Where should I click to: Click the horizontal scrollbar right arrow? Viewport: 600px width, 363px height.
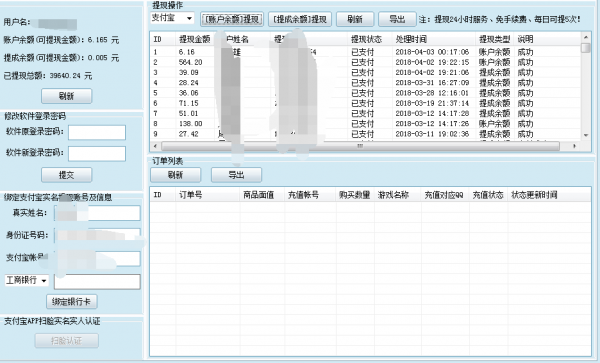[x=574, y=146]
